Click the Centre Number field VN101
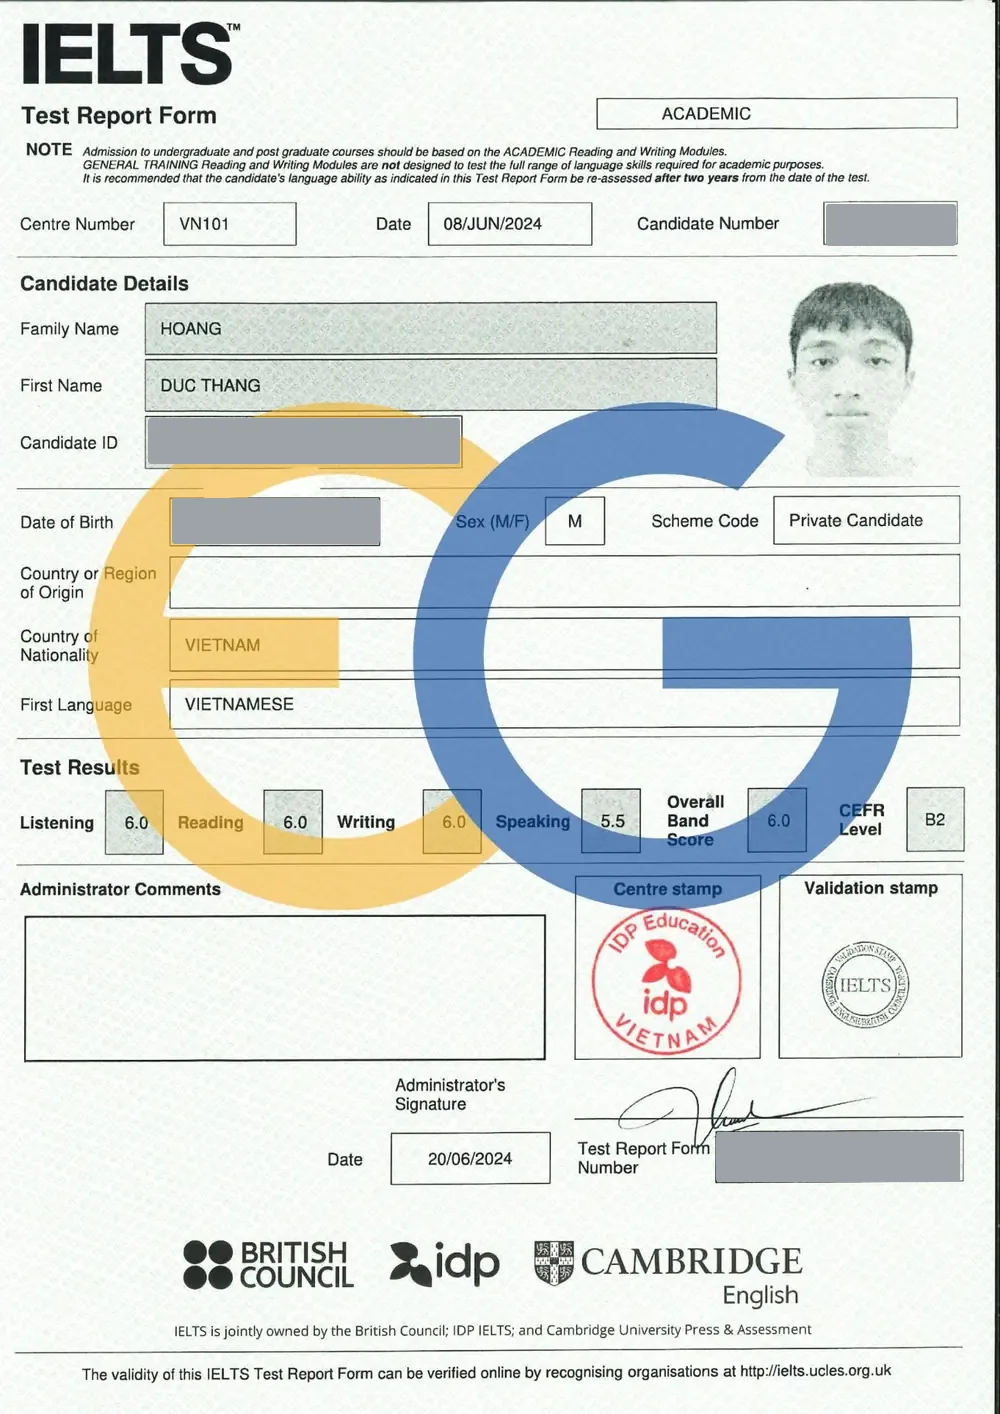Image resolution: width=1000 pixels, height=1414 pixels. (x=230, y=224)
